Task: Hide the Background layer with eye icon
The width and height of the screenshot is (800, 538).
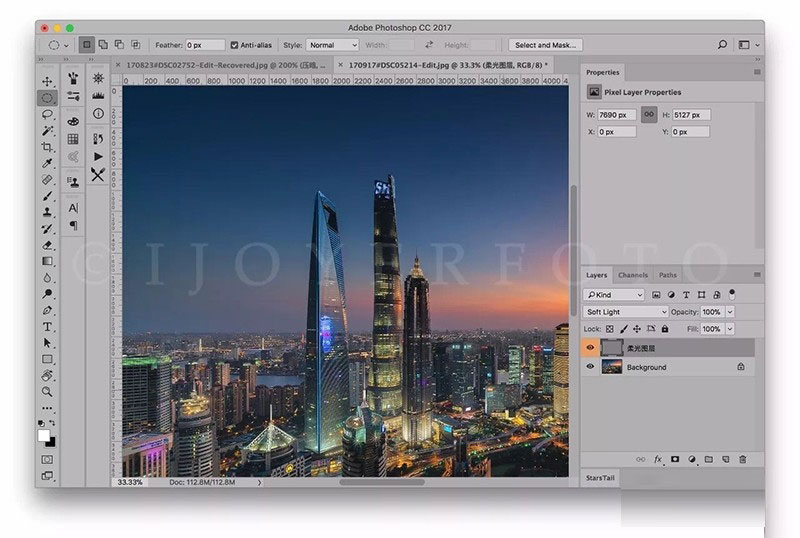Action: tap(590, 367)
